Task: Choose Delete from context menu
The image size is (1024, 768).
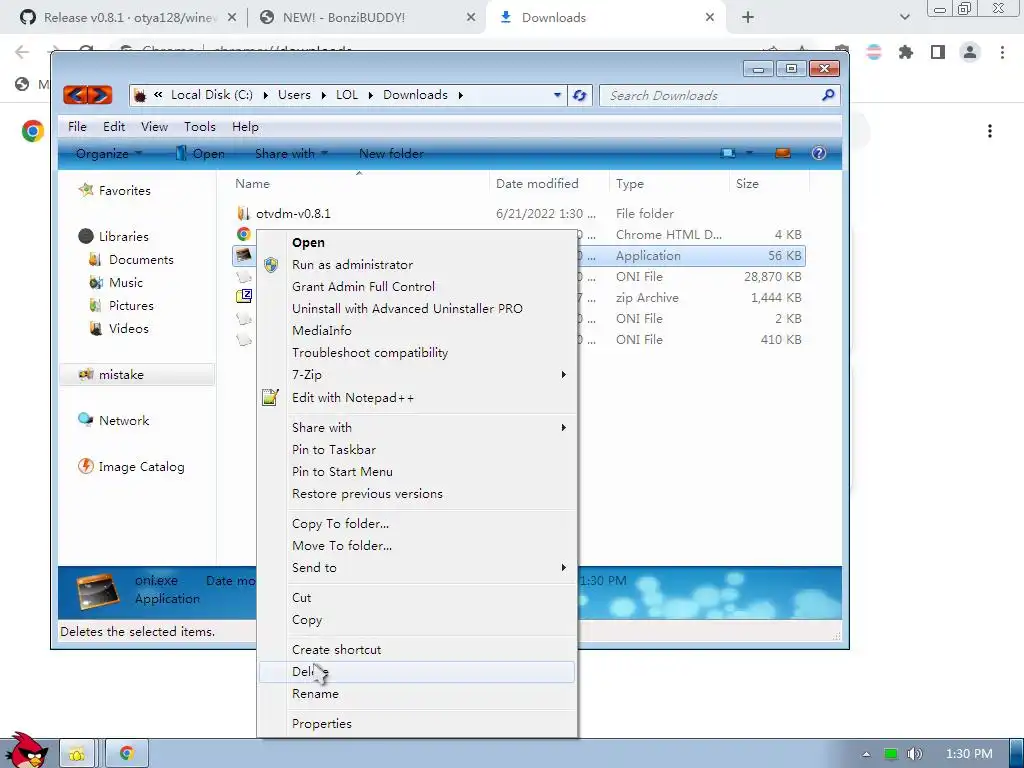Action: click(x=417, y=672)
